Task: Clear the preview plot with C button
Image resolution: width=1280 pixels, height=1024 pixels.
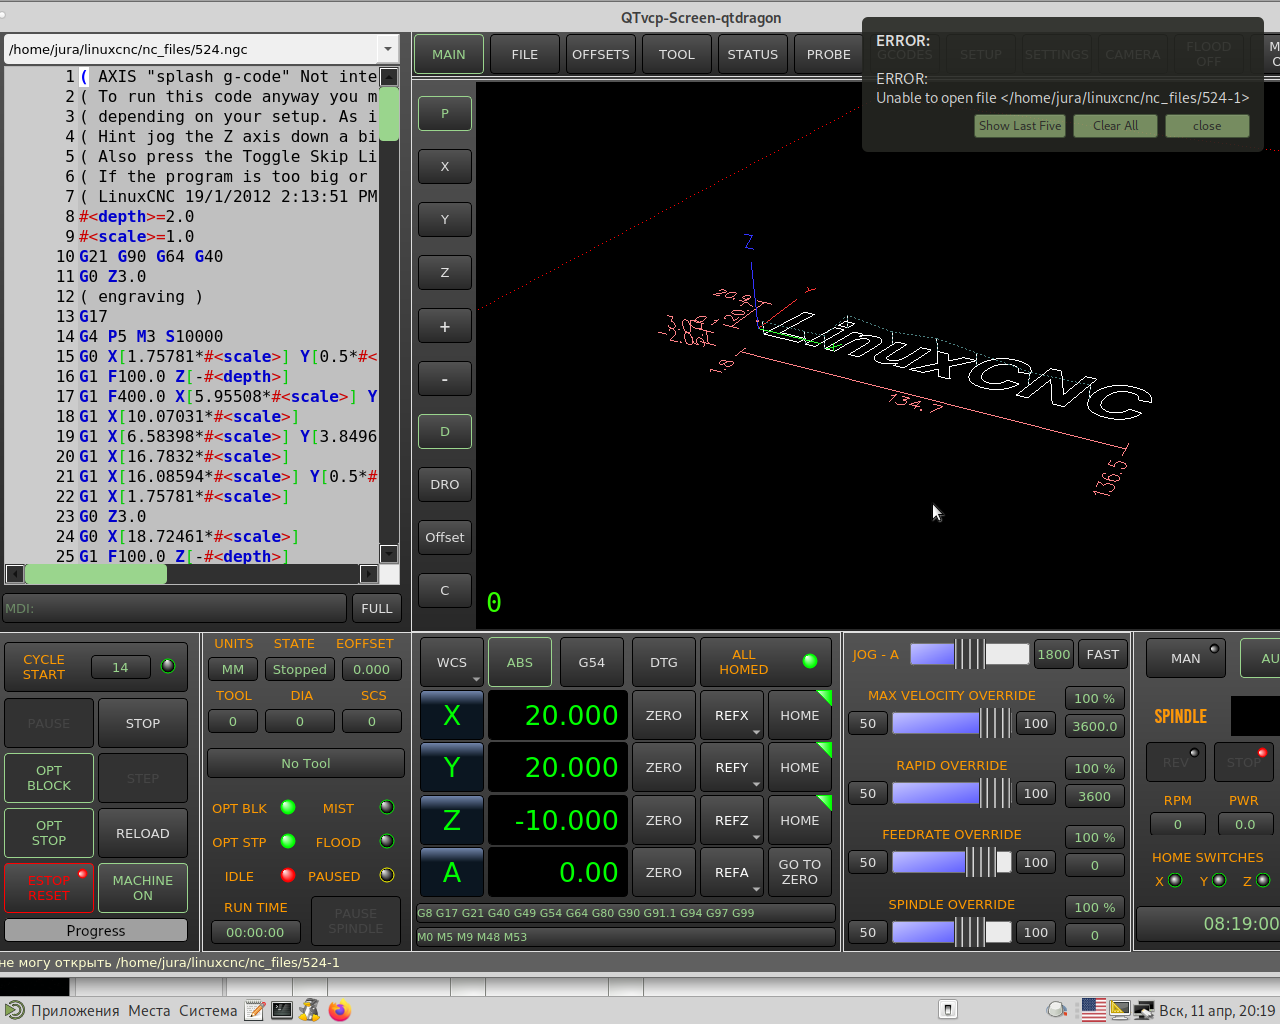Action: (445, 591)
